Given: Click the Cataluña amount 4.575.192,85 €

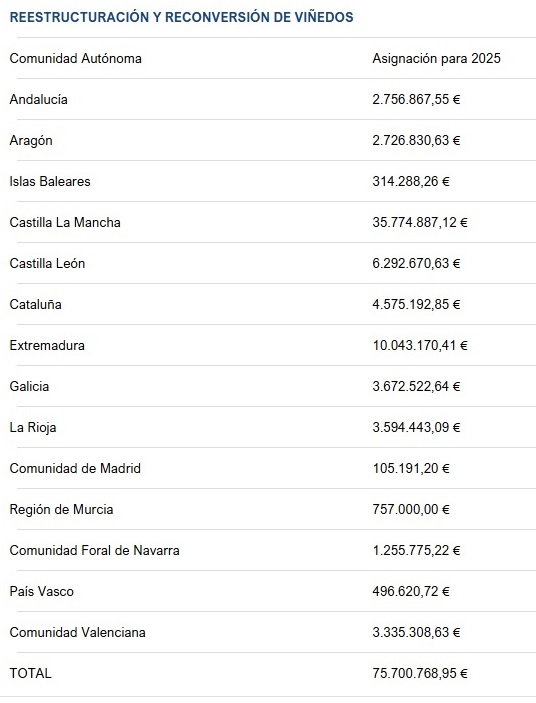Looking at the screenshot, I should pos(416,304).
